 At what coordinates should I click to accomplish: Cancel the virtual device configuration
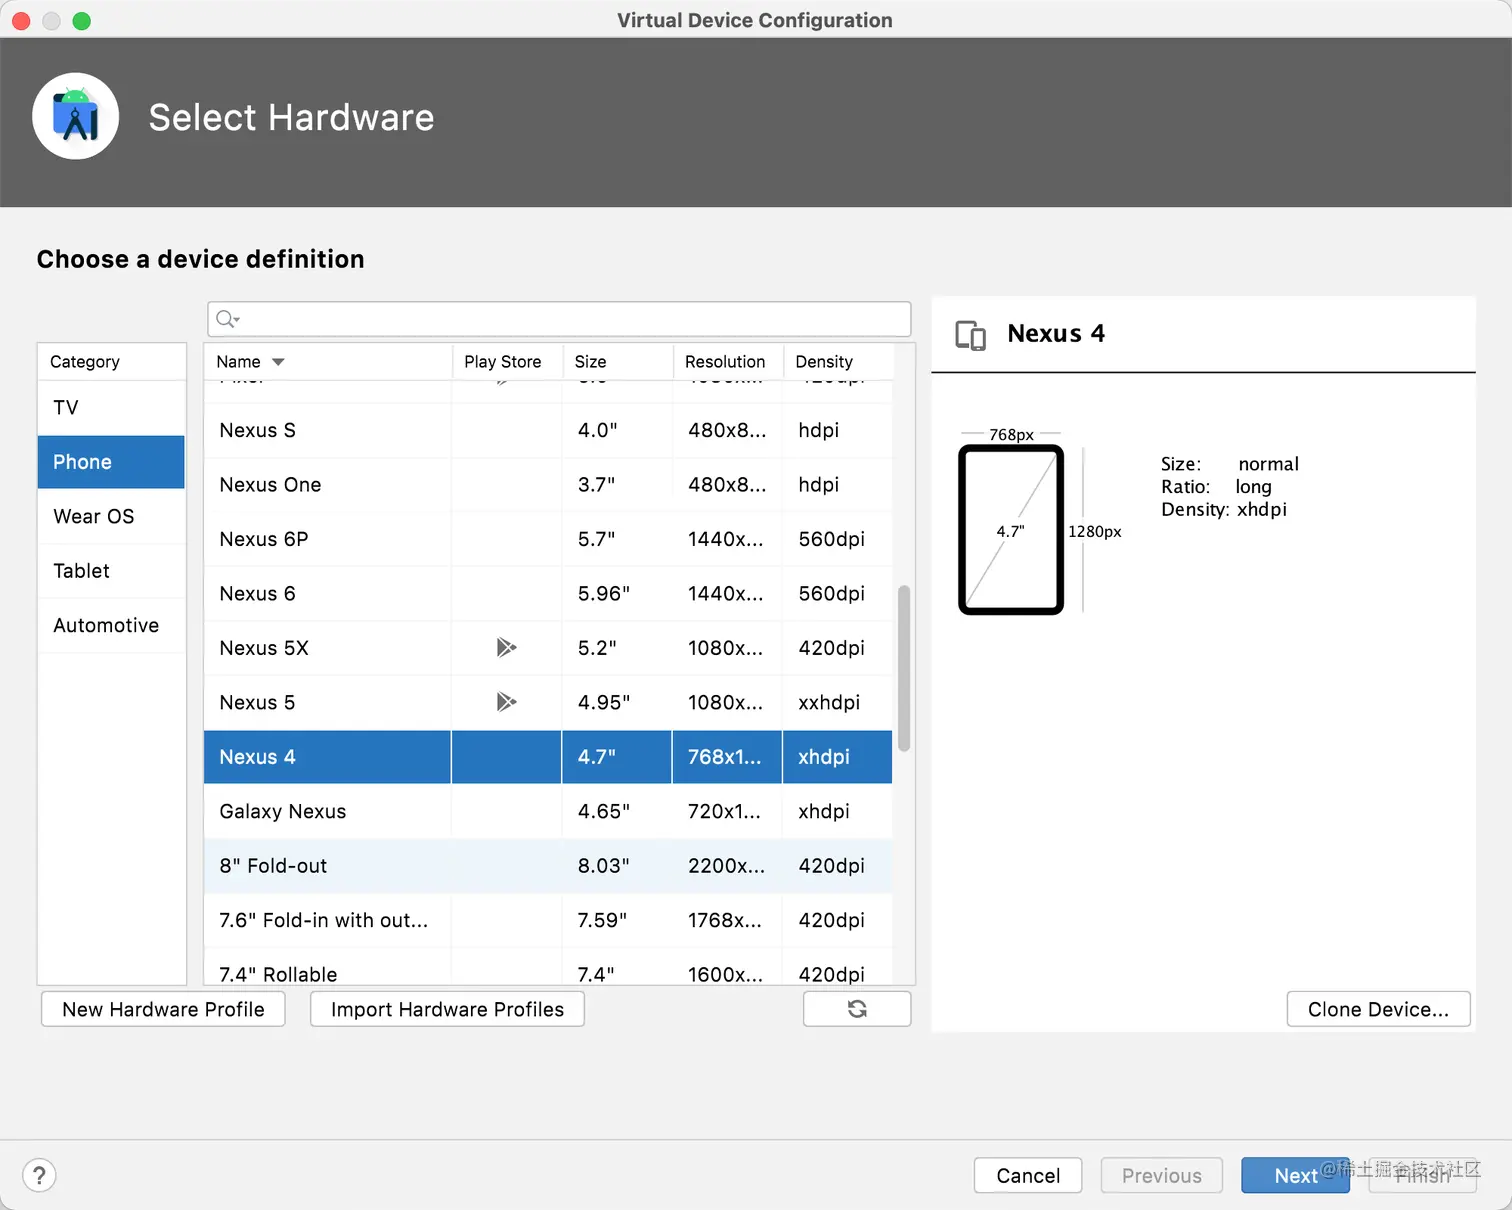tap(1028, 1176)
